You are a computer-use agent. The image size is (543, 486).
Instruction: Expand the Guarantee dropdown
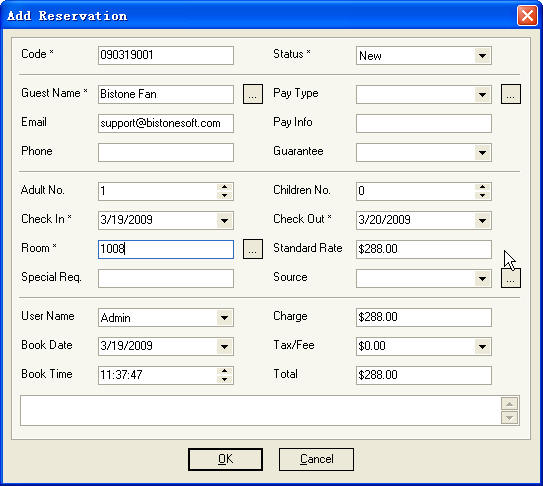click(x=482, y=152)
